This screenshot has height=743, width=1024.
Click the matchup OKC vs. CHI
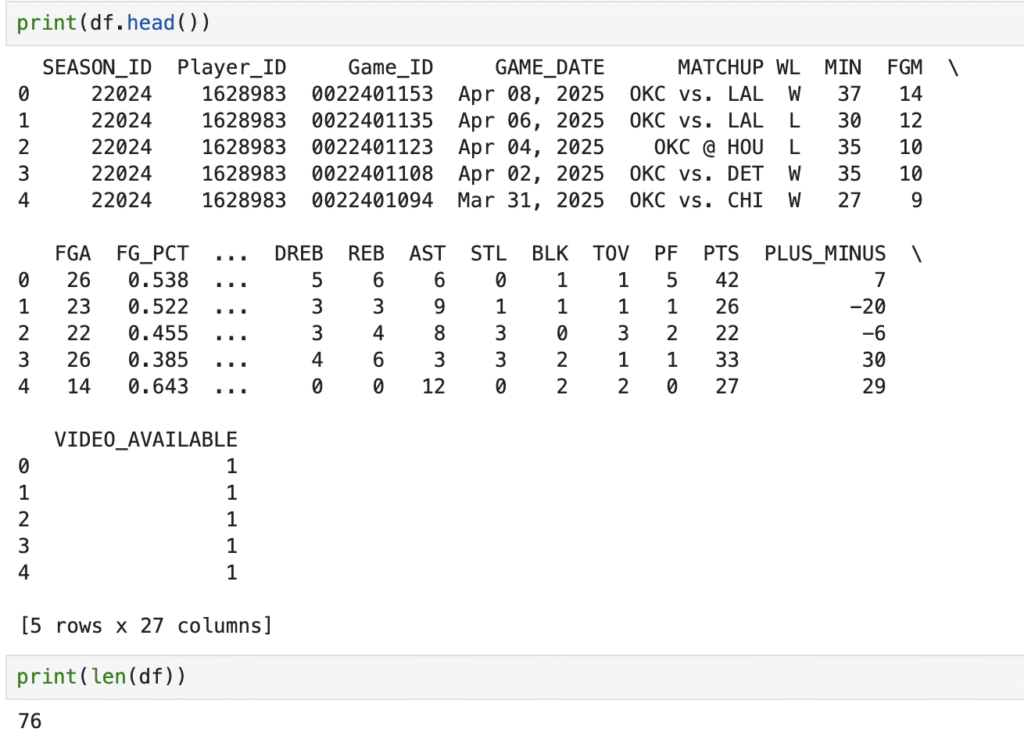point(696,200)
